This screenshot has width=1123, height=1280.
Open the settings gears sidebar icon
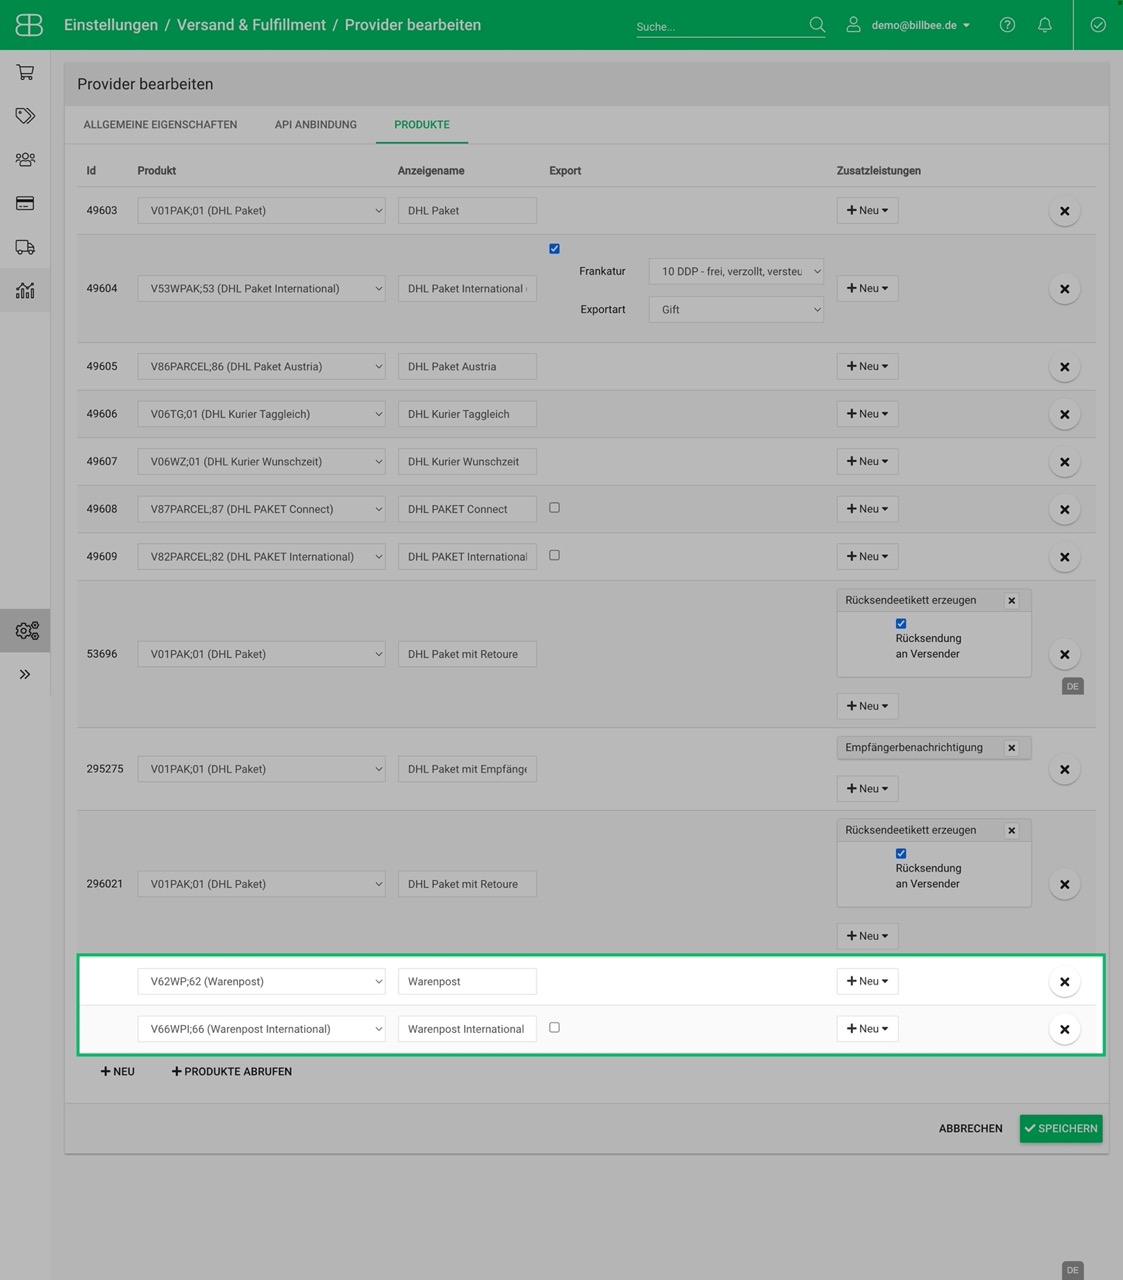pyautogui.click(x=27, y=630)
